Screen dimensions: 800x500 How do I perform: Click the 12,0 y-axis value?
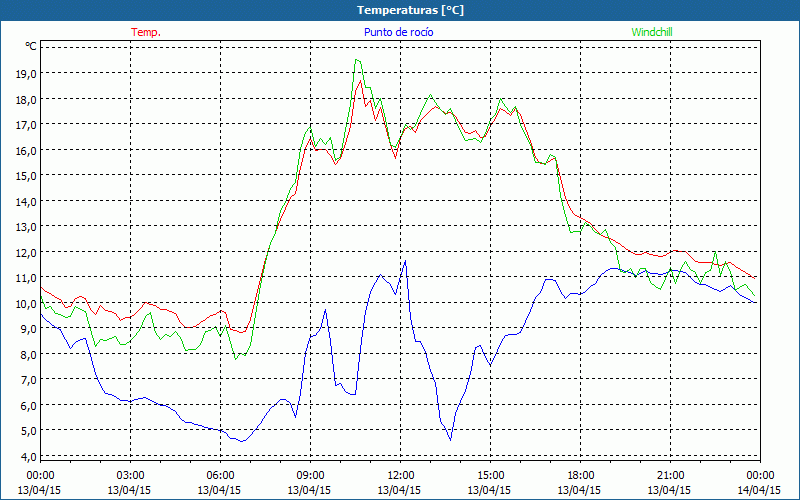(27, 252)
